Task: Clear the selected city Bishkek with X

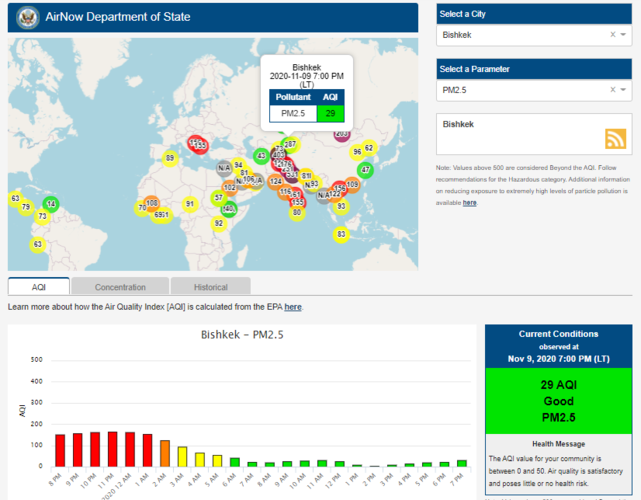Action: pyautogui.click(x=612, y=34)
